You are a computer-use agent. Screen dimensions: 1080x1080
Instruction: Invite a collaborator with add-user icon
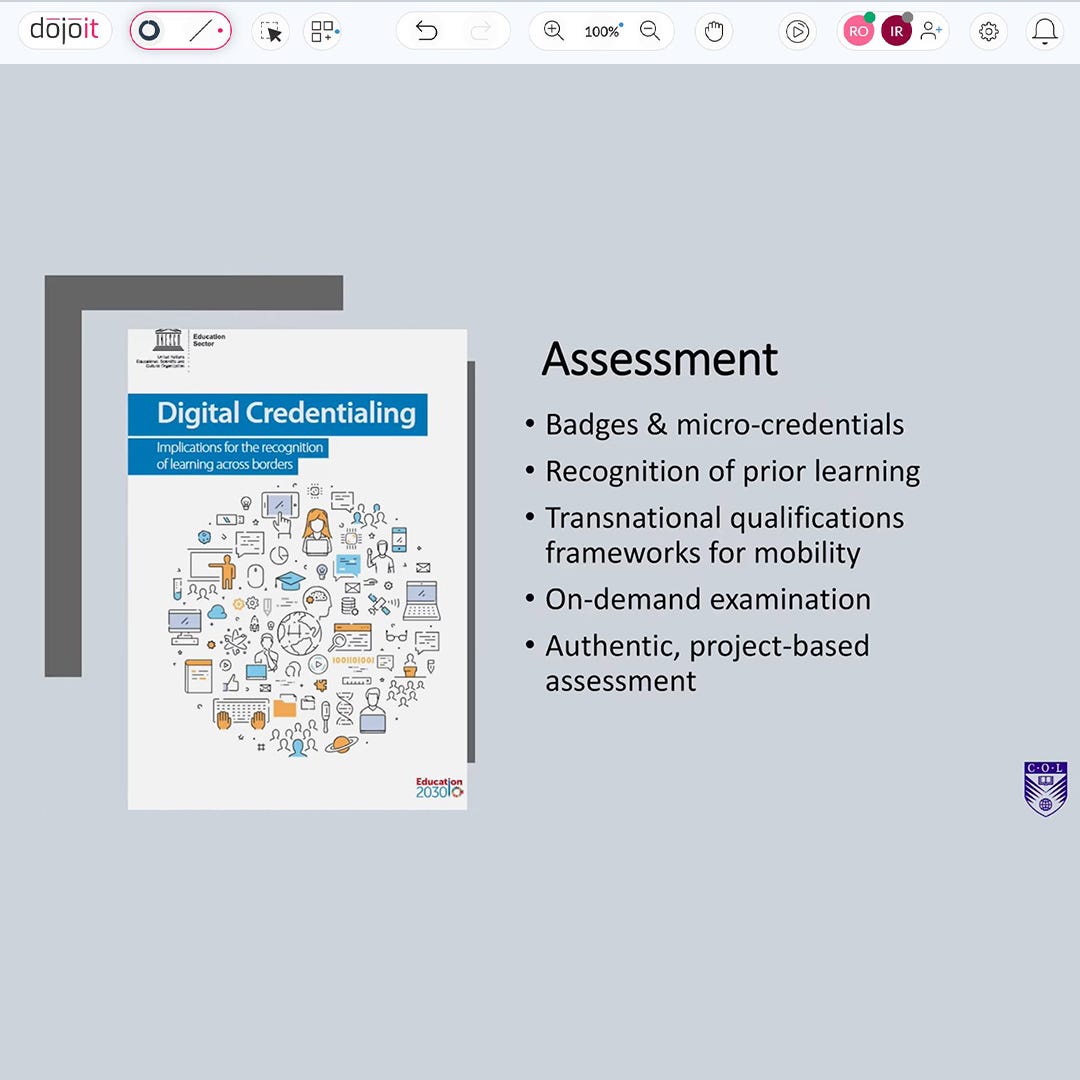(931, 31)
